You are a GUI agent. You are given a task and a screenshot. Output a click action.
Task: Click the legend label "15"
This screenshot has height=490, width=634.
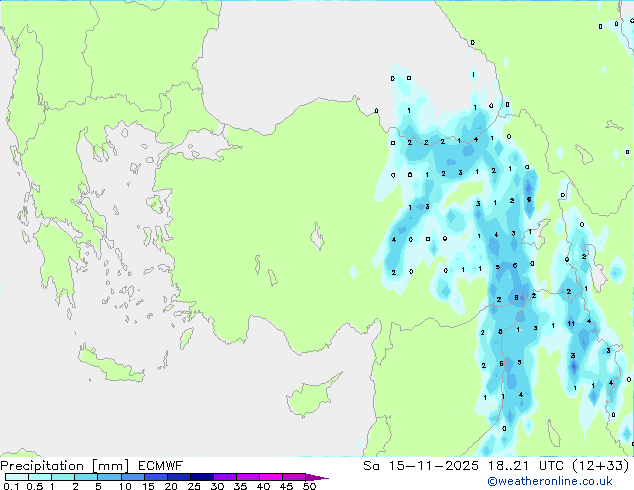point(148,486)
